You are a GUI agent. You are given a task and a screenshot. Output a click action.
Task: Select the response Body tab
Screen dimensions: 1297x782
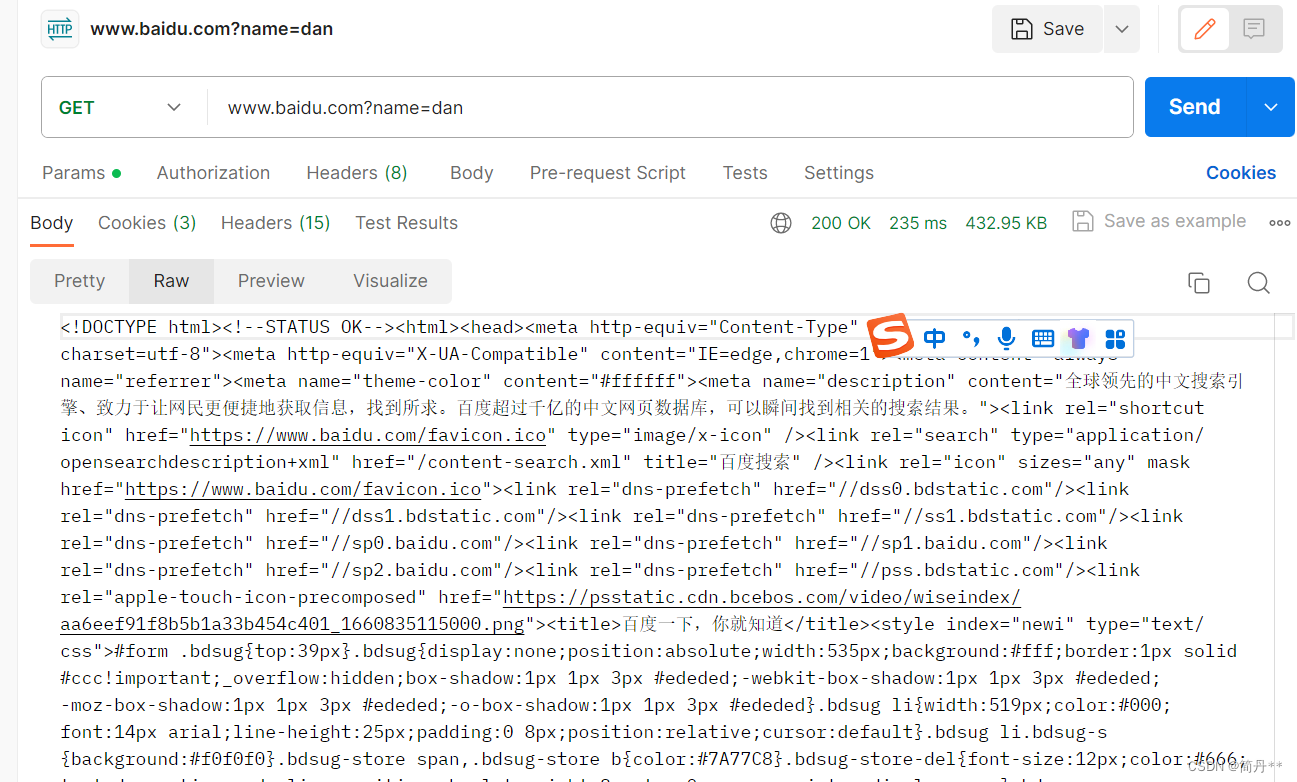52,223
